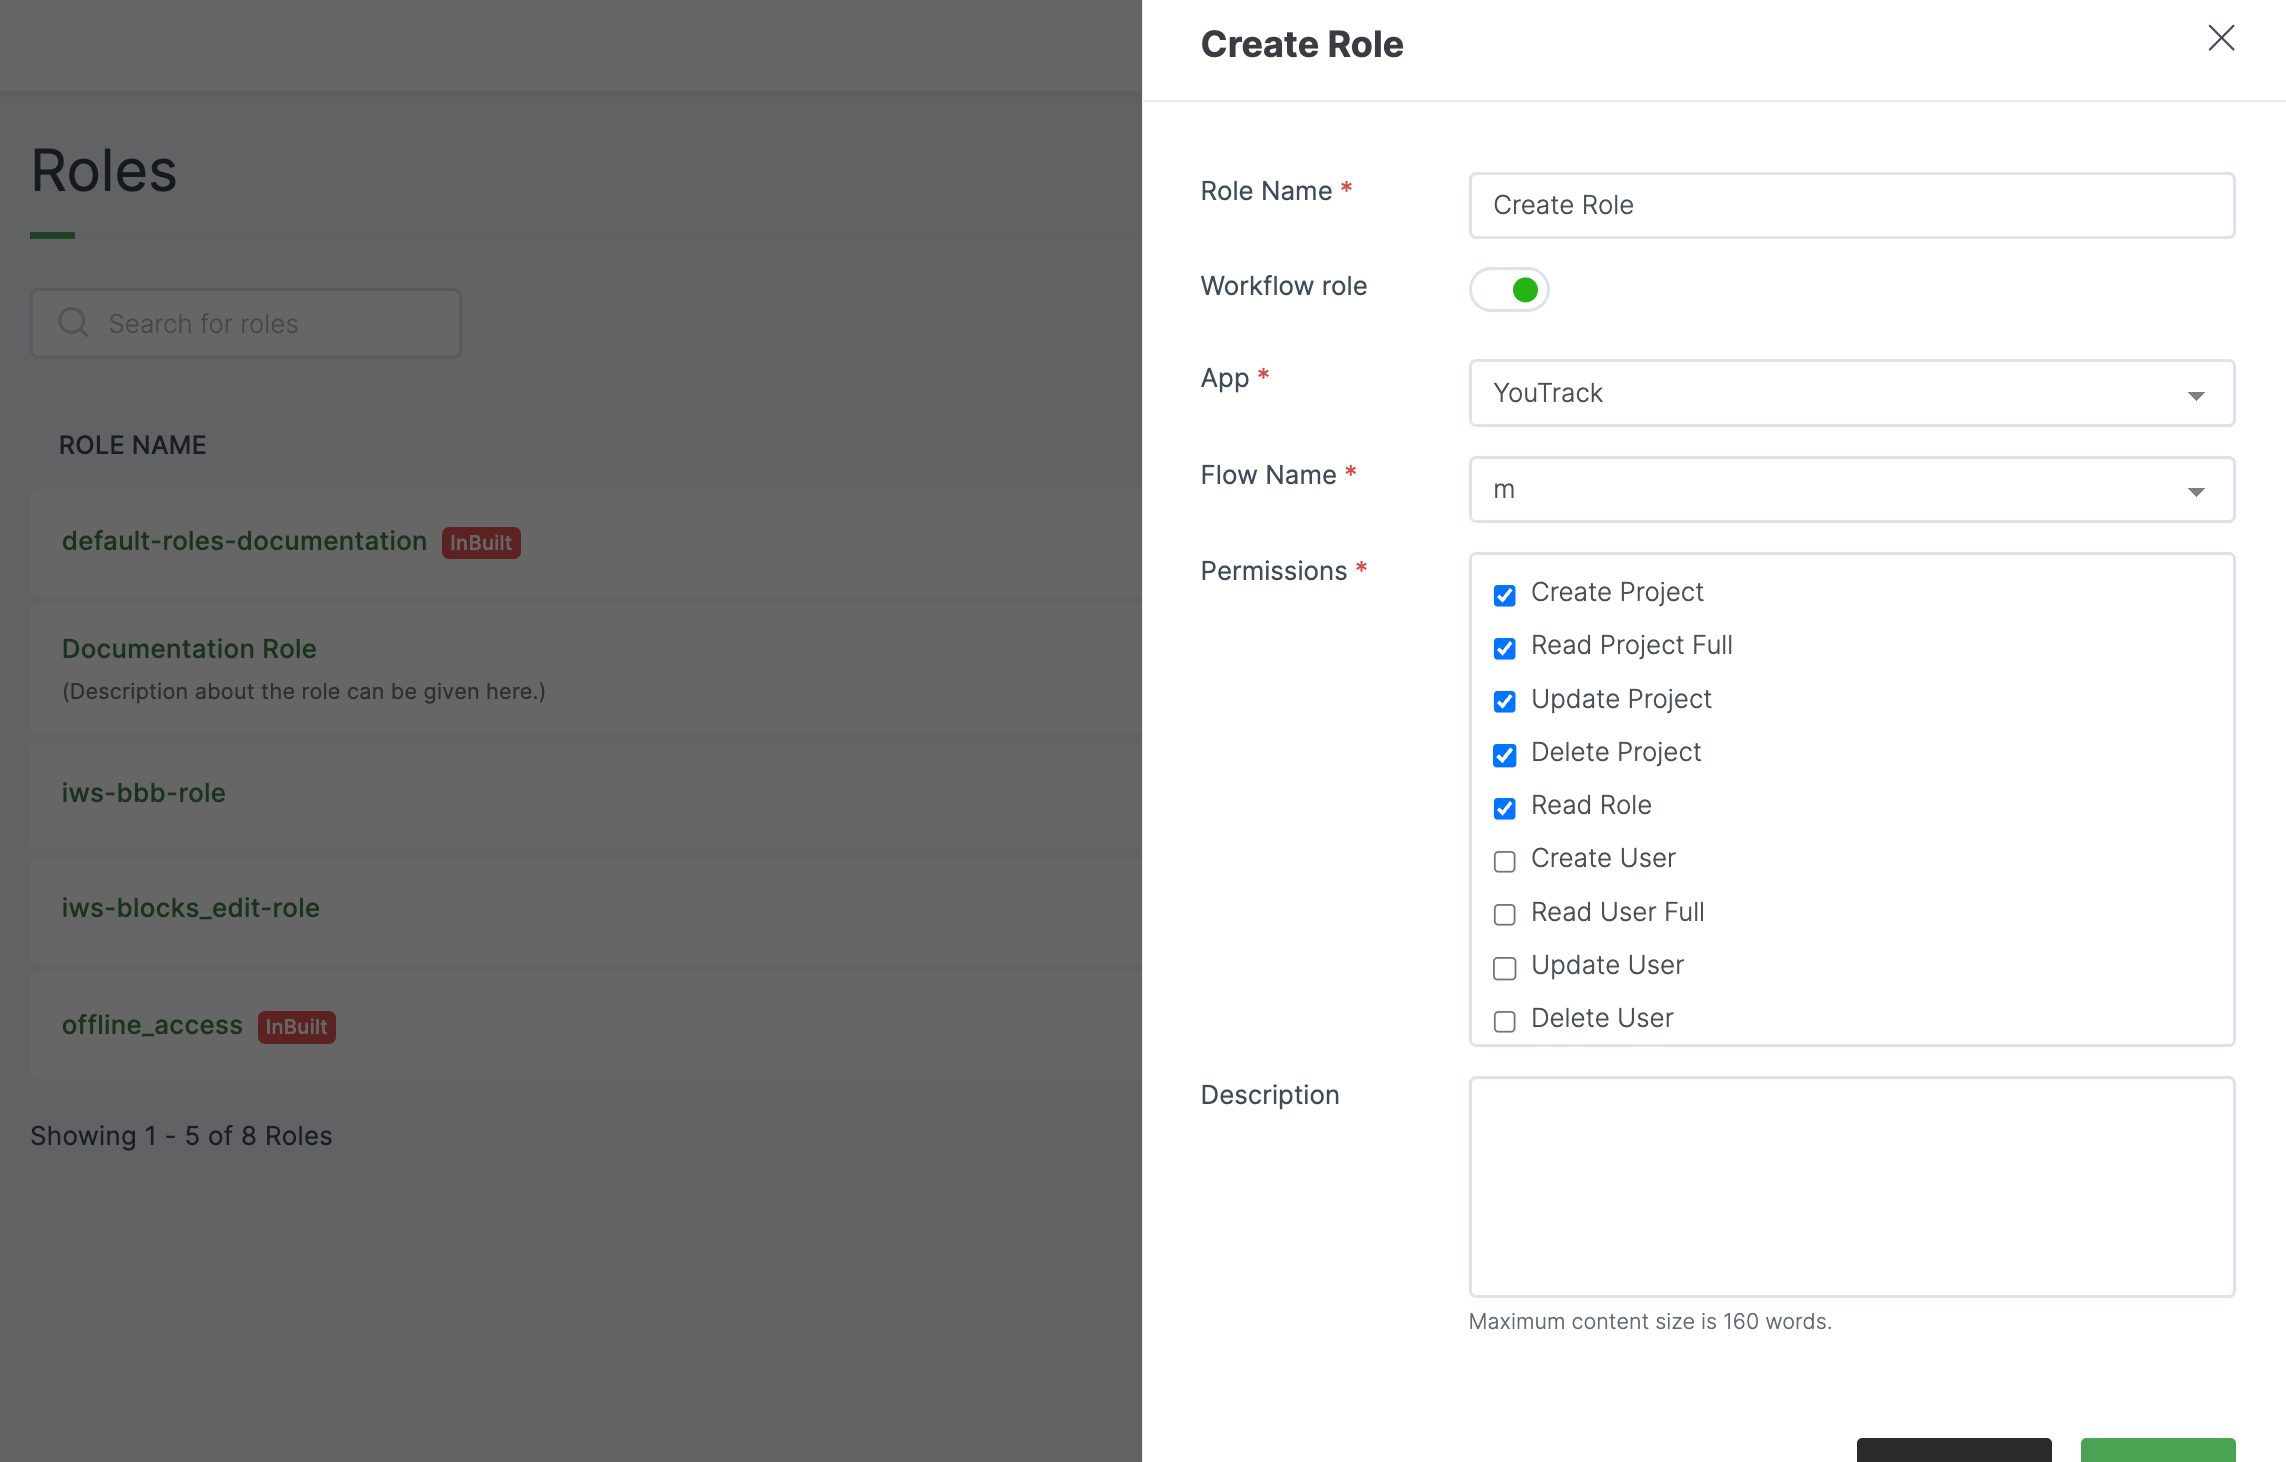Uncheck the Read Project Full permission
The image size is (2286, 1462).
1504,648
